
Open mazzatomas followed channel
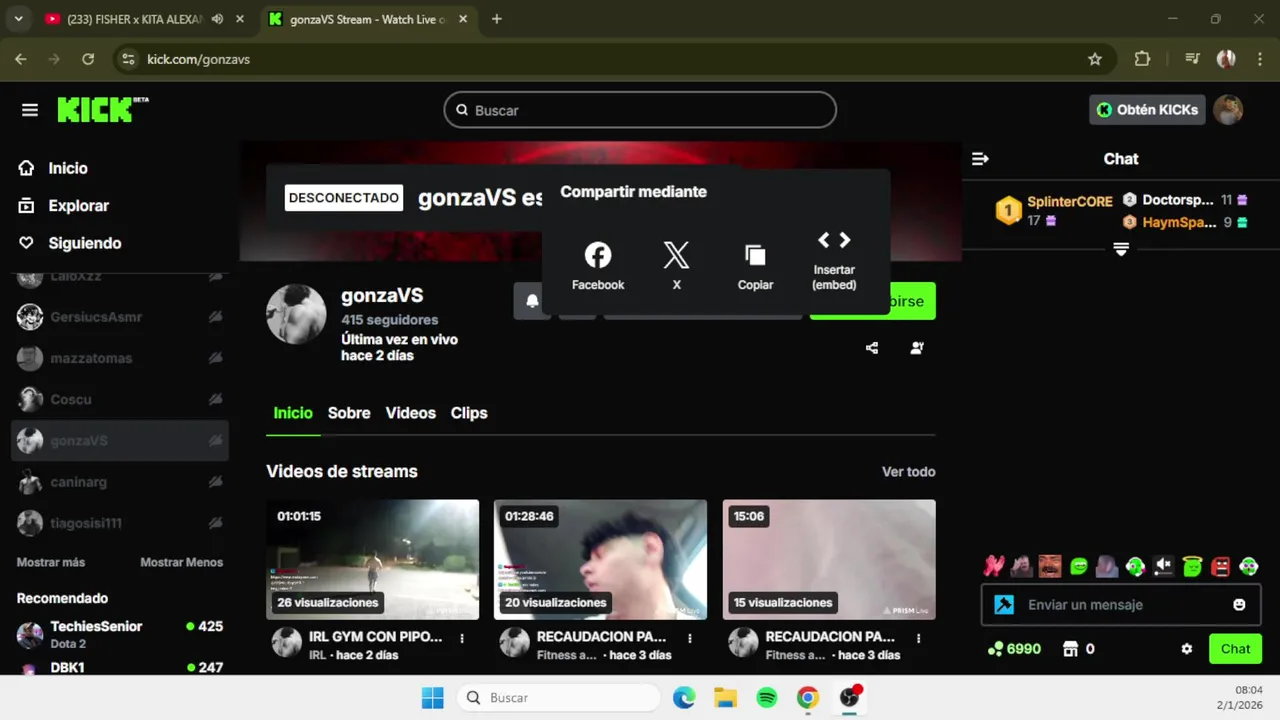tap(120, 358)
